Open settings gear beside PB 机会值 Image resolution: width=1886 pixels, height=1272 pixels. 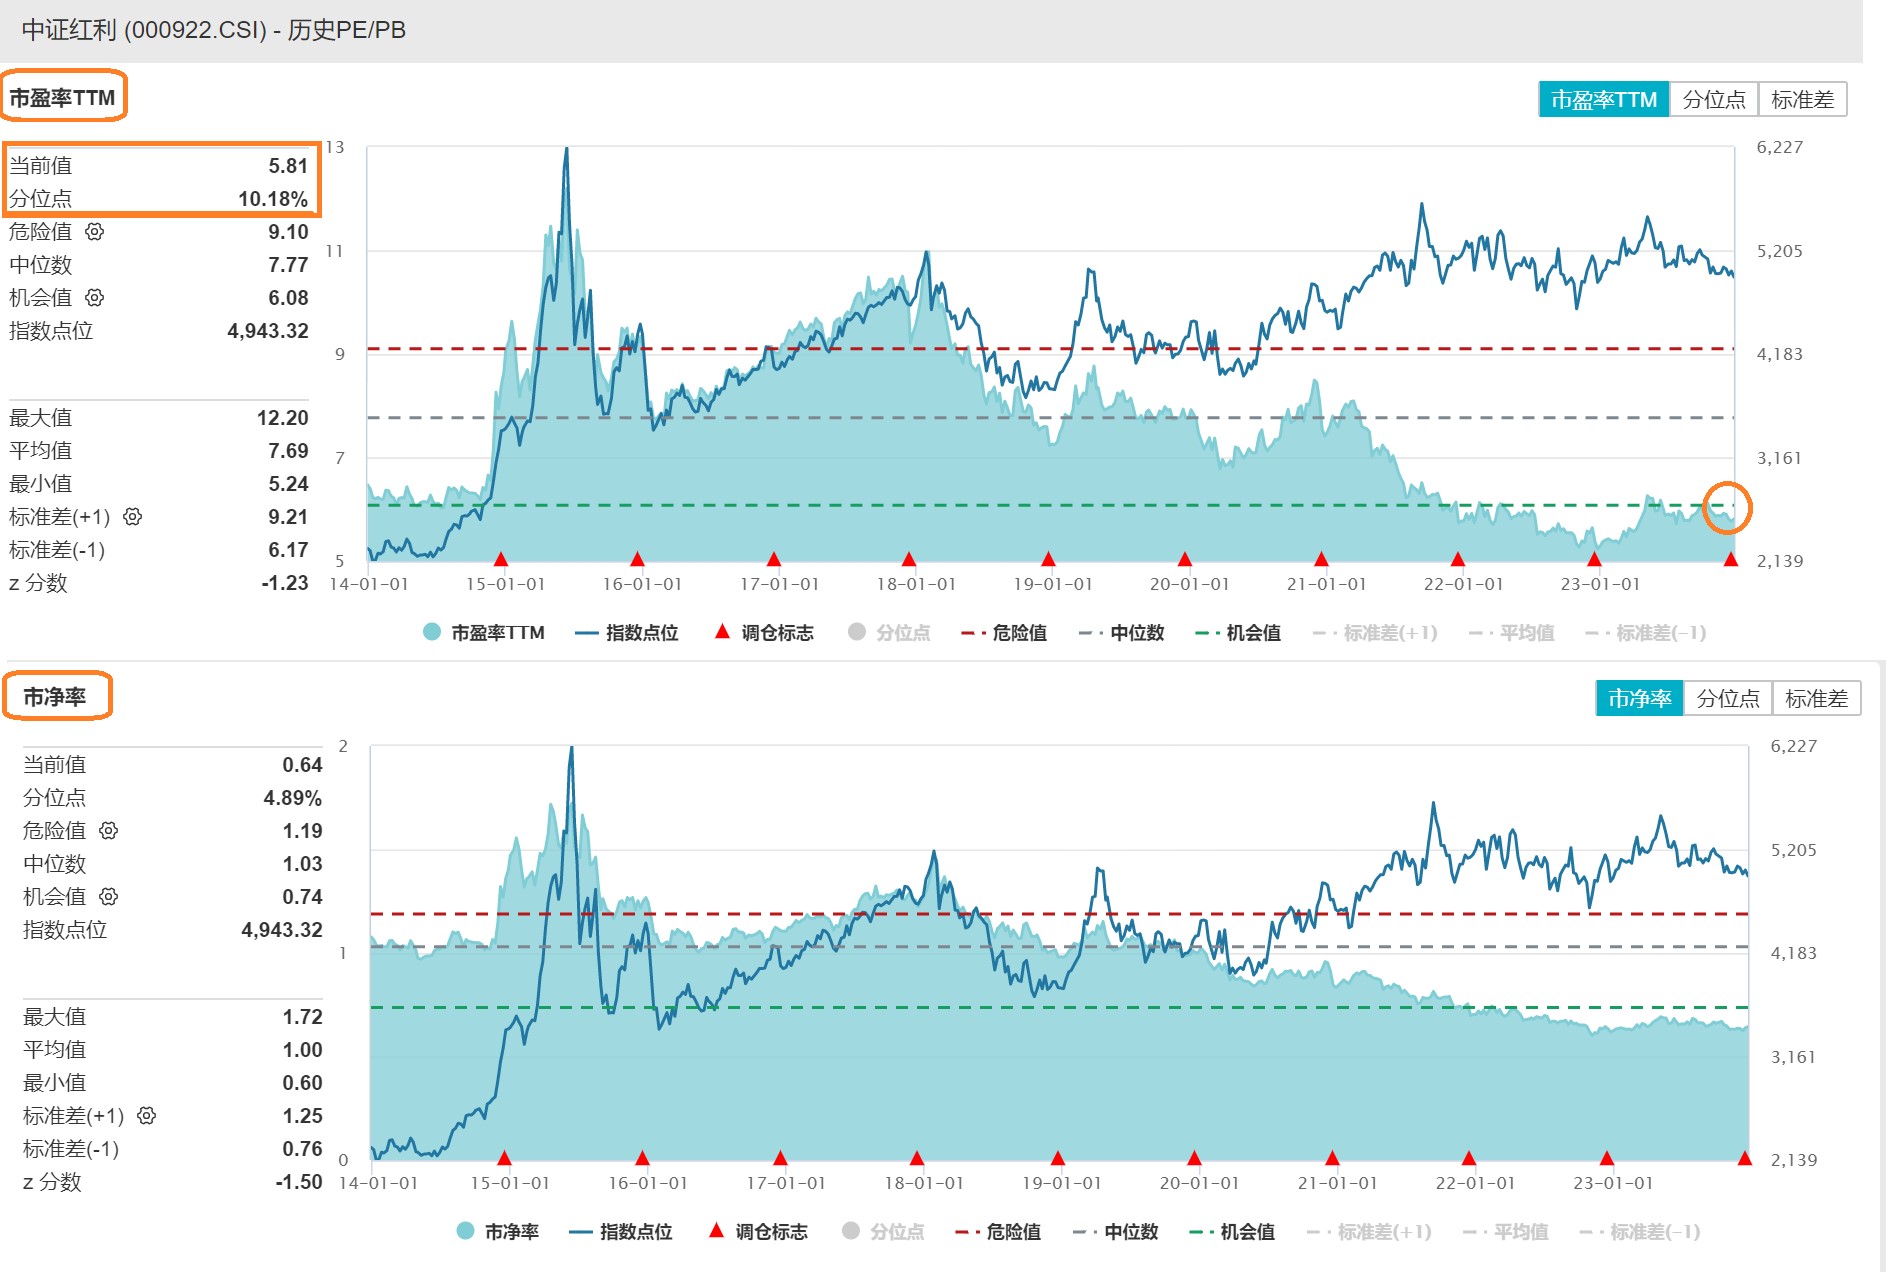pos(108,897)
